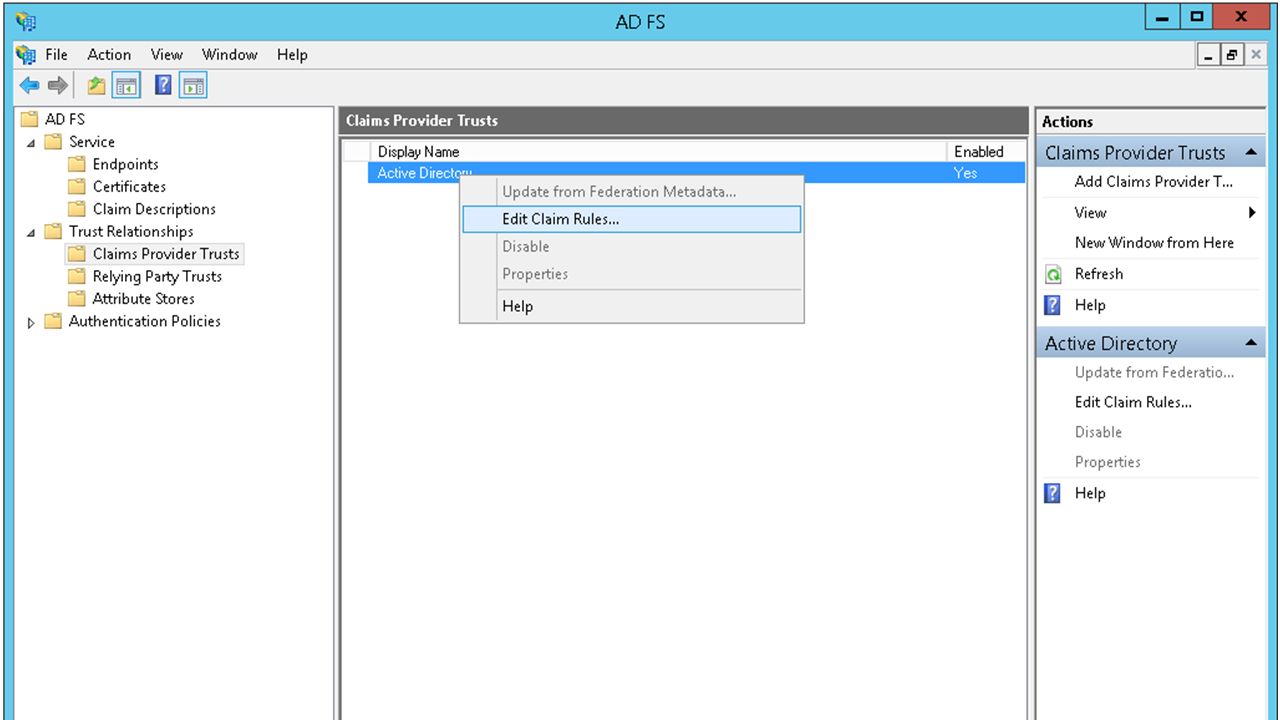Click the AD FS icon in title bar
Viewport: 1280px width, 720px height.
tap(26, 20)
